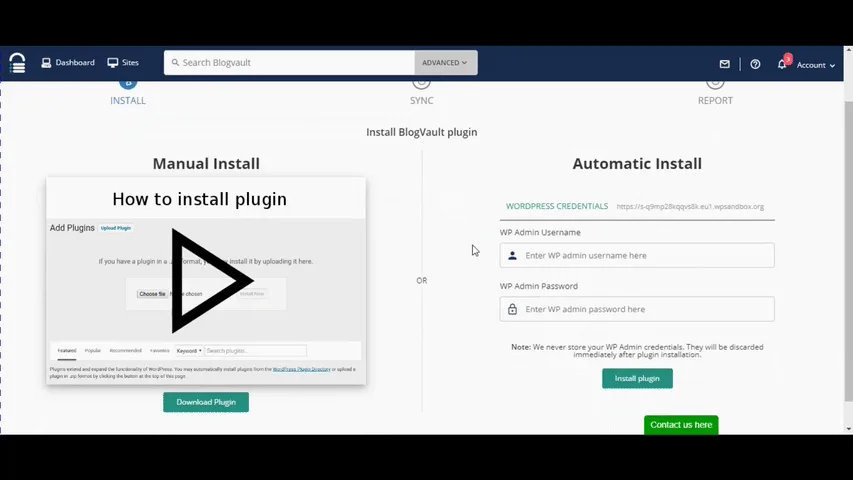The width and height of the screenshot is (853, 480).
Task: Focus the WP Admin Password field
Action: pyautogui.click(x=637, y=309)
